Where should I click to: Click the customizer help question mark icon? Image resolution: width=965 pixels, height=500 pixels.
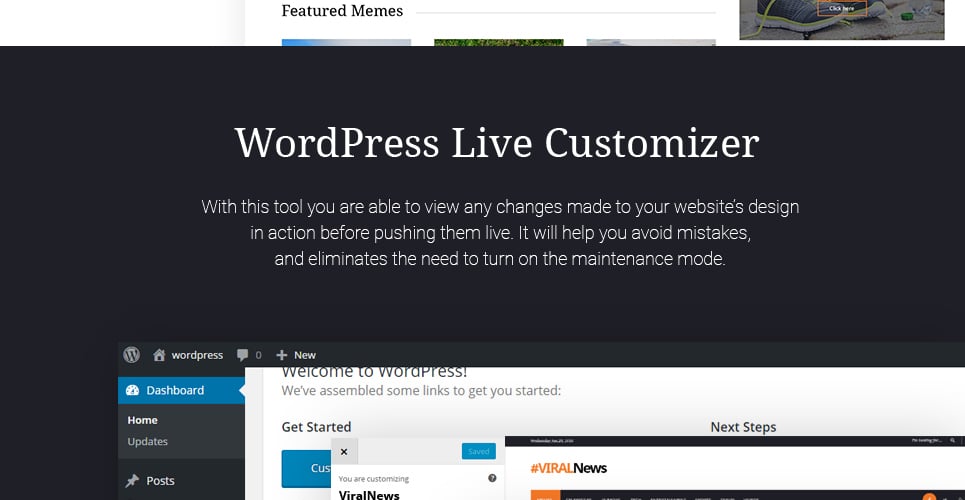(492, 478)
